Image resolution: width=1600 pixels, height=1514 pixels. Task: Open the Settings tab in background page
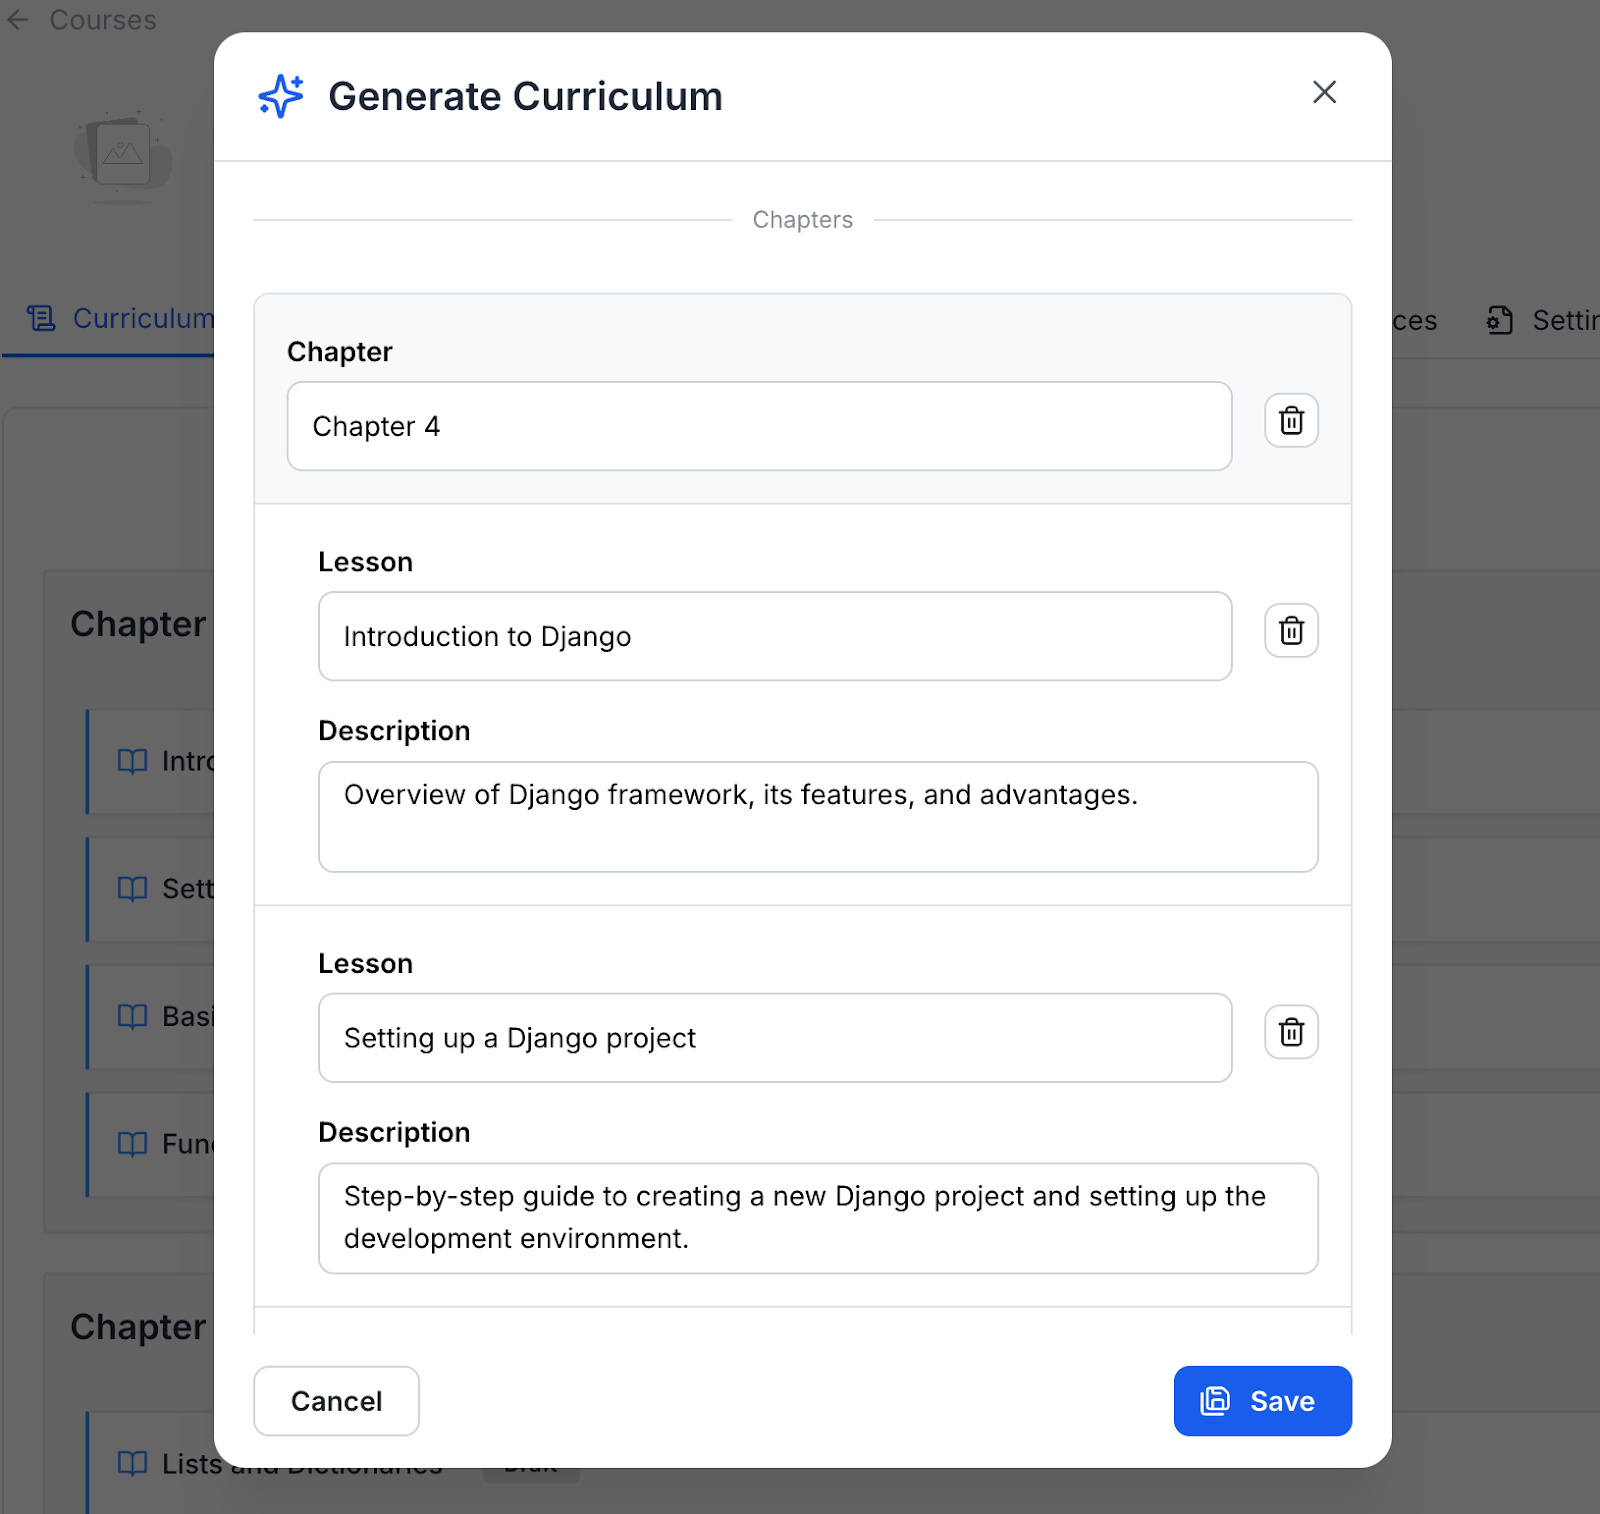[1543, 320]
